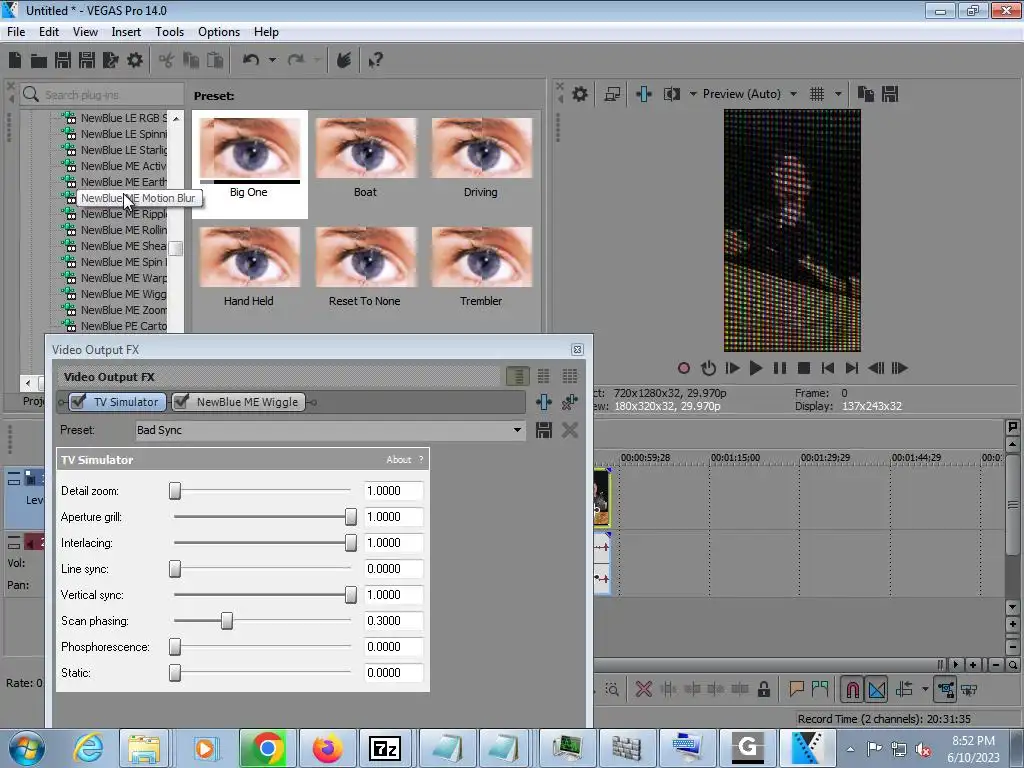Click the TV Simulator chain button
Screen dimensions: 1024x768
118,402
